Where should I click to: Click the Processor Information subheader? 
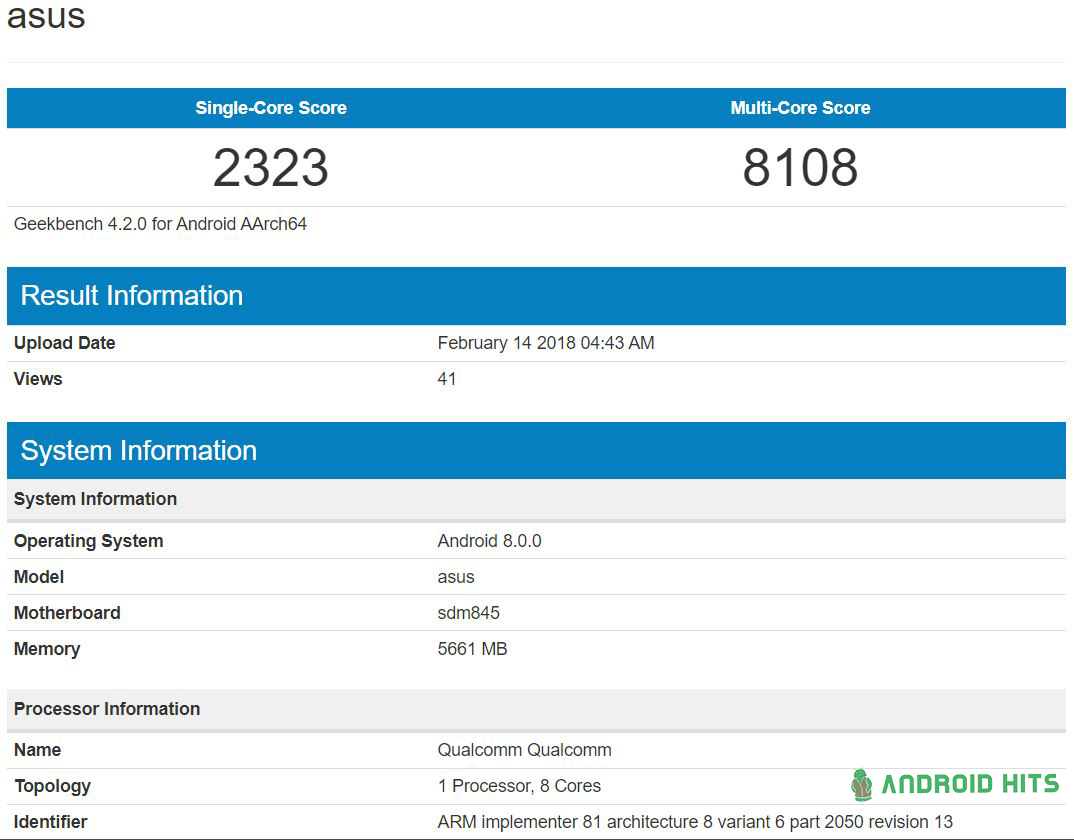[536, 709]
